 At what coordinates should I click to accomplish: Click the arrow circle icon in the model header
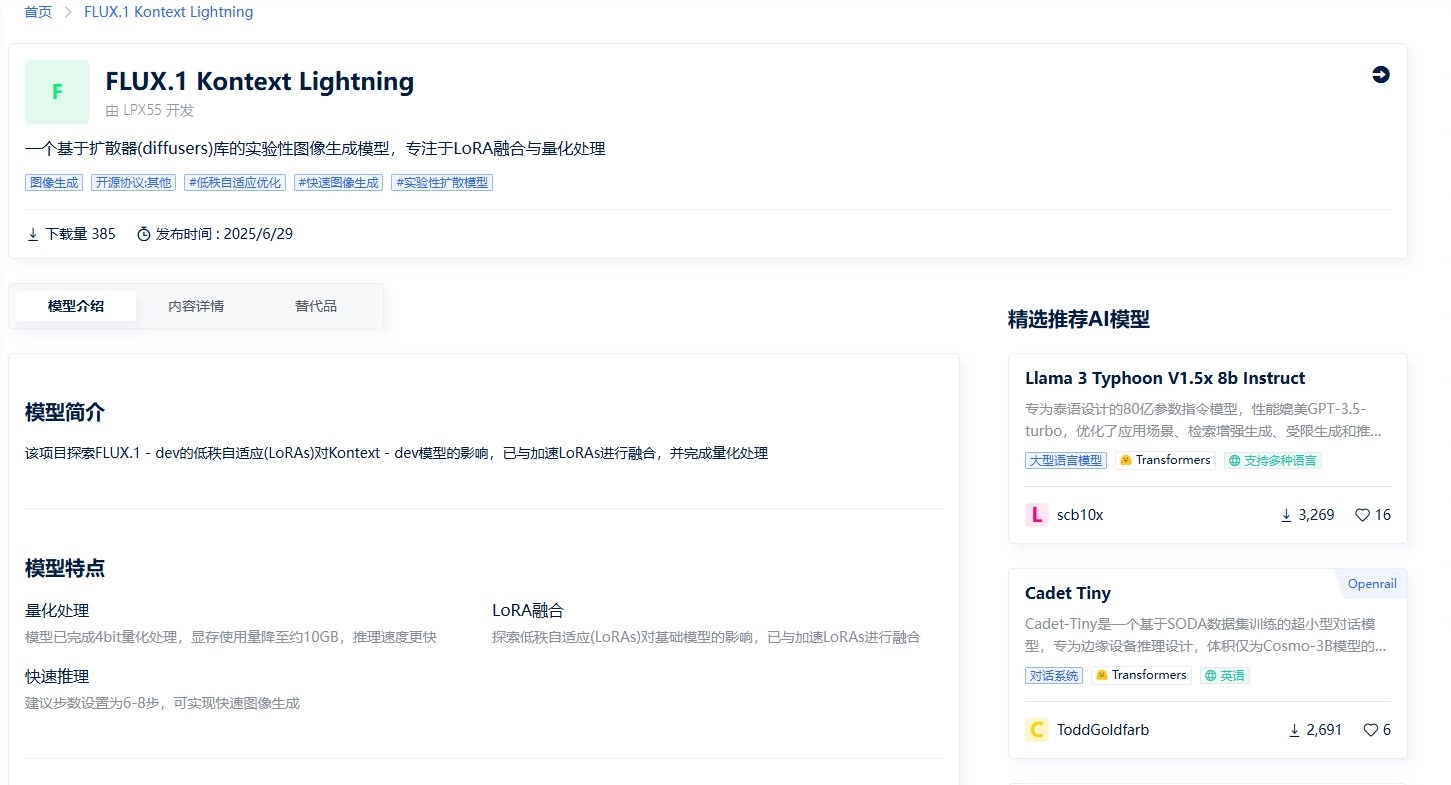[1381, 75]
